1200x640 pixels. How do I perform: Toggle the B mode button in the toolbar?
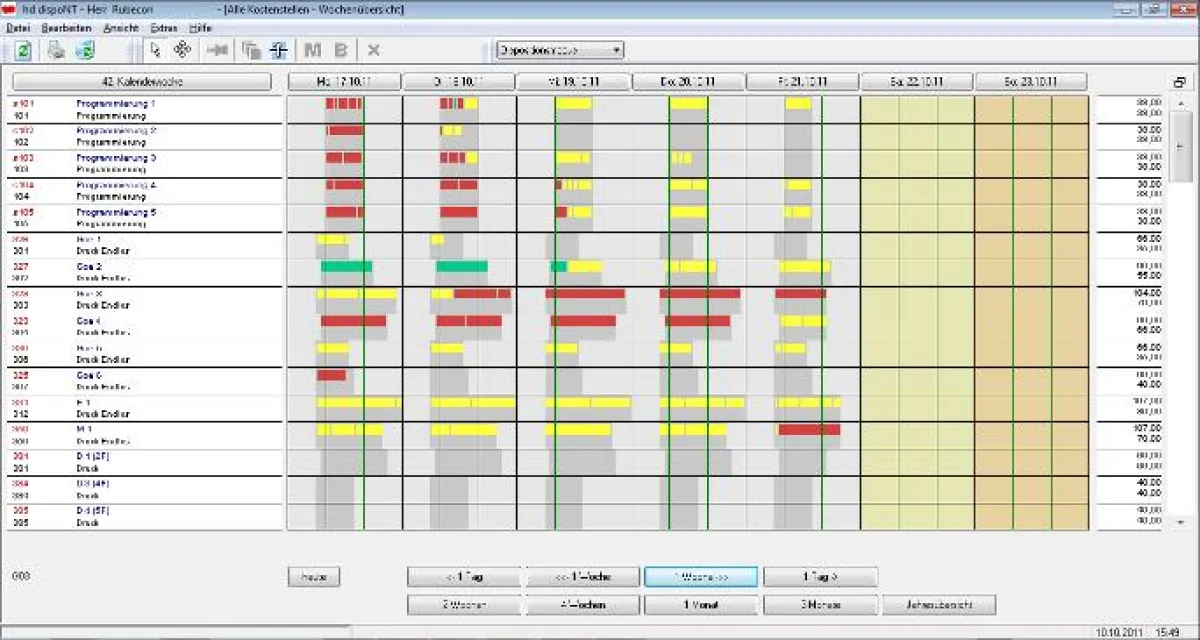pyautogui.click(x=340, y=50)
